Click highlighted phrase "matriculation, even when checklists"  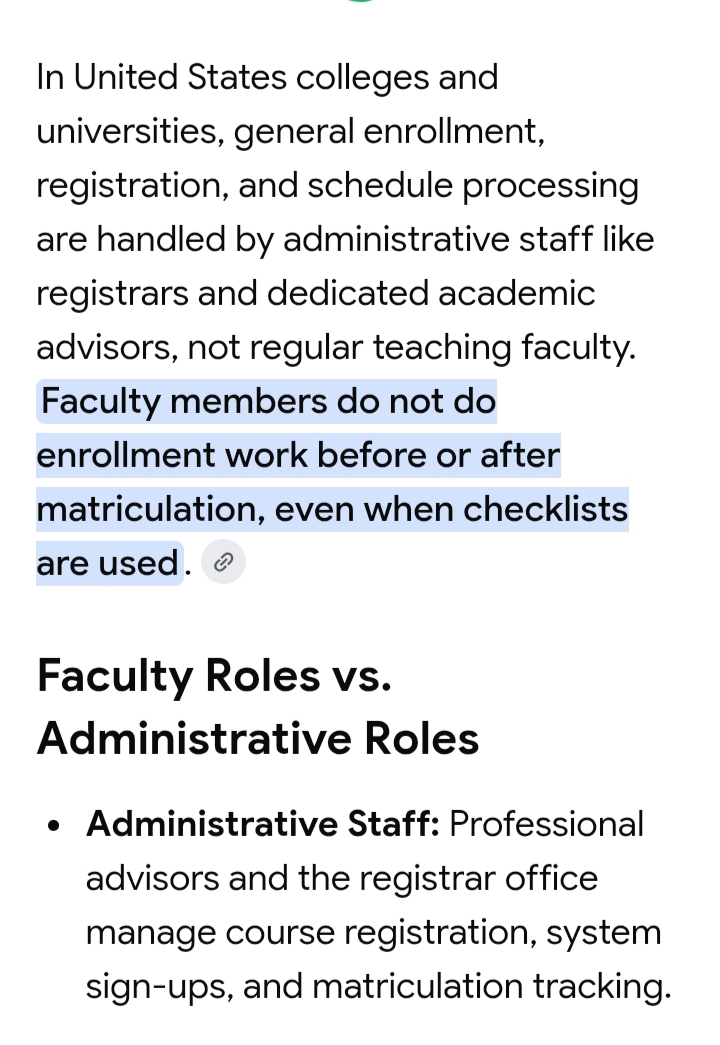[x=332, y=509]
